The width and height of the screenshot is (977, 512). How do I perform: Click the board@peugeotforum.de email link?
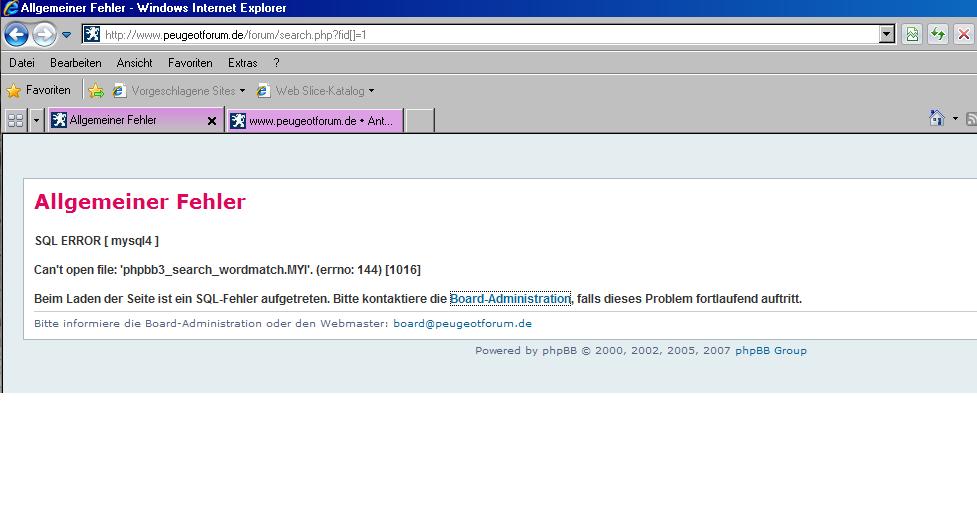pos(462,324)
